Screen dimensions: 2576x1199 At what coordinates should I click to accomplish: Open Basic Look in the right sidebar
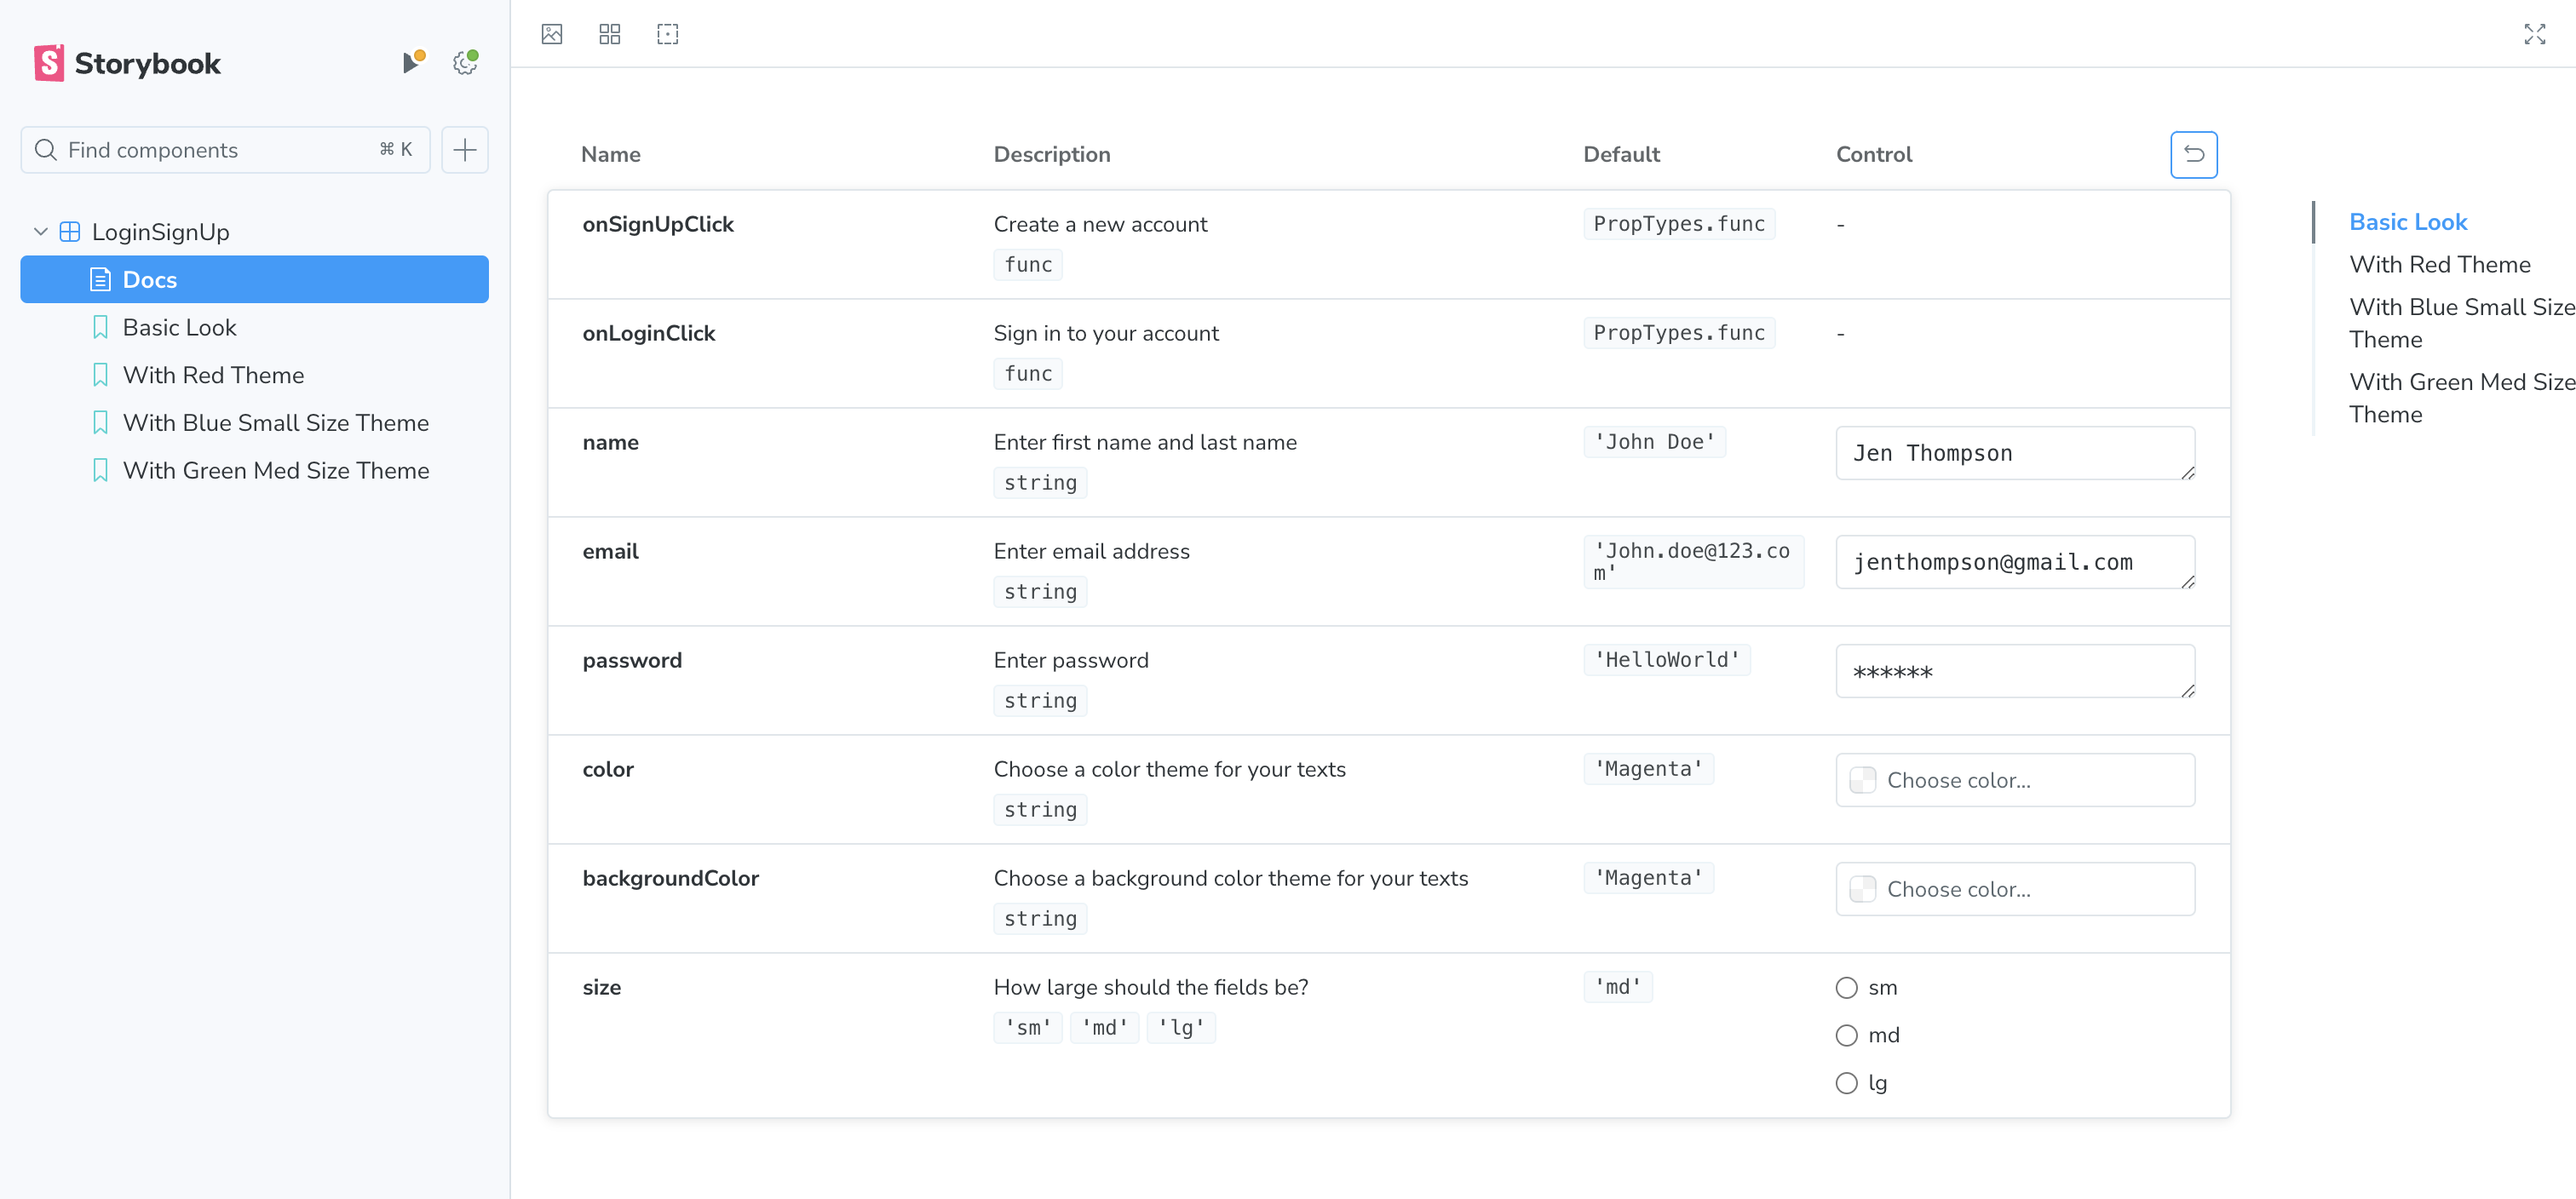pos(2408,221)
